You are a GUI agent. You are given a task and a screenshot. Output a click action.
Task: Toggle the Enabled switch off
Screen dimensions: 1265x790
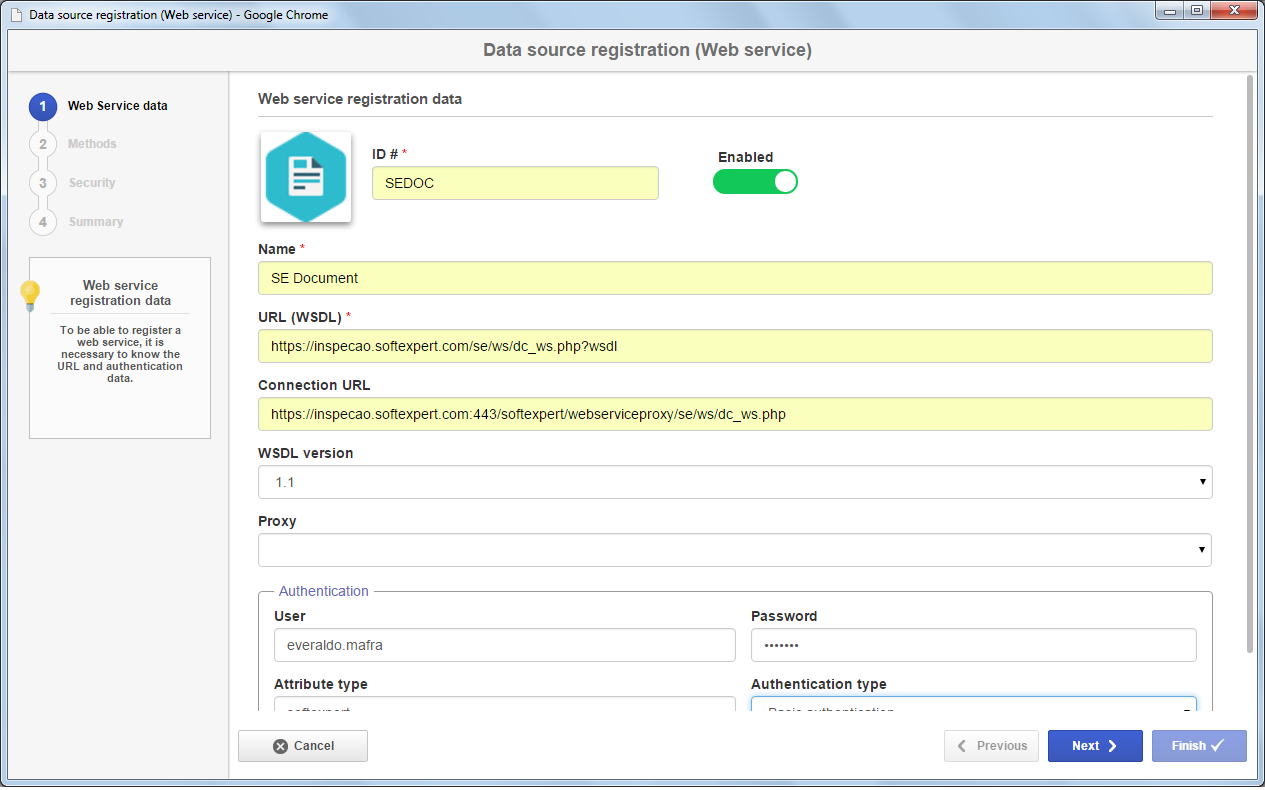pyautogui.click(x=755, y=181)
